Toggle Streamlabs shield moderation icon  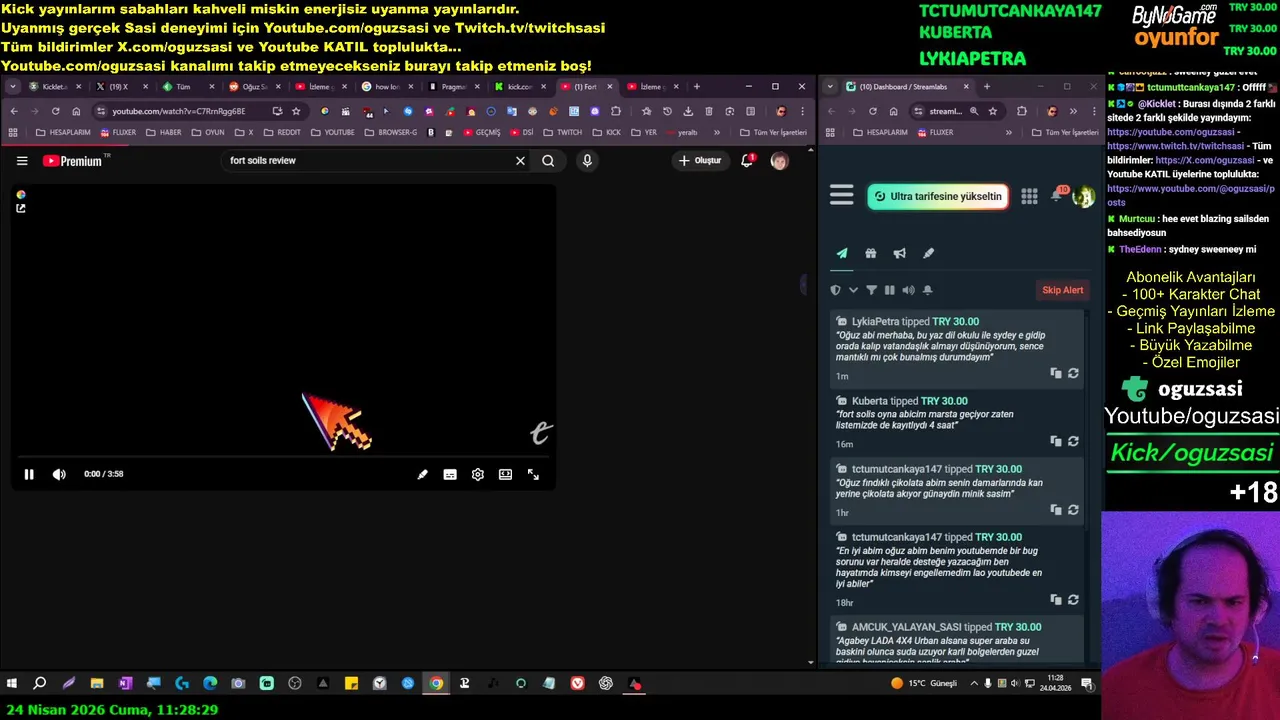[836, 290]
